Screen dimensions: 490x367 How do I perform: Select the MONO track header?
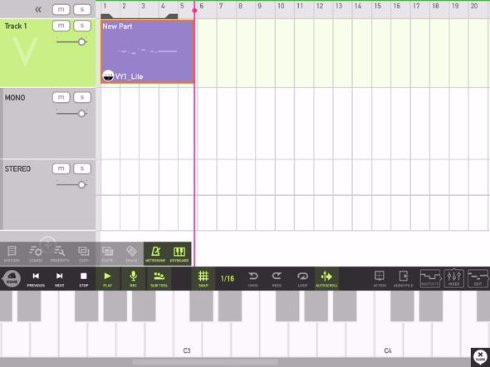pyautogui.click(x=48, y=123)
